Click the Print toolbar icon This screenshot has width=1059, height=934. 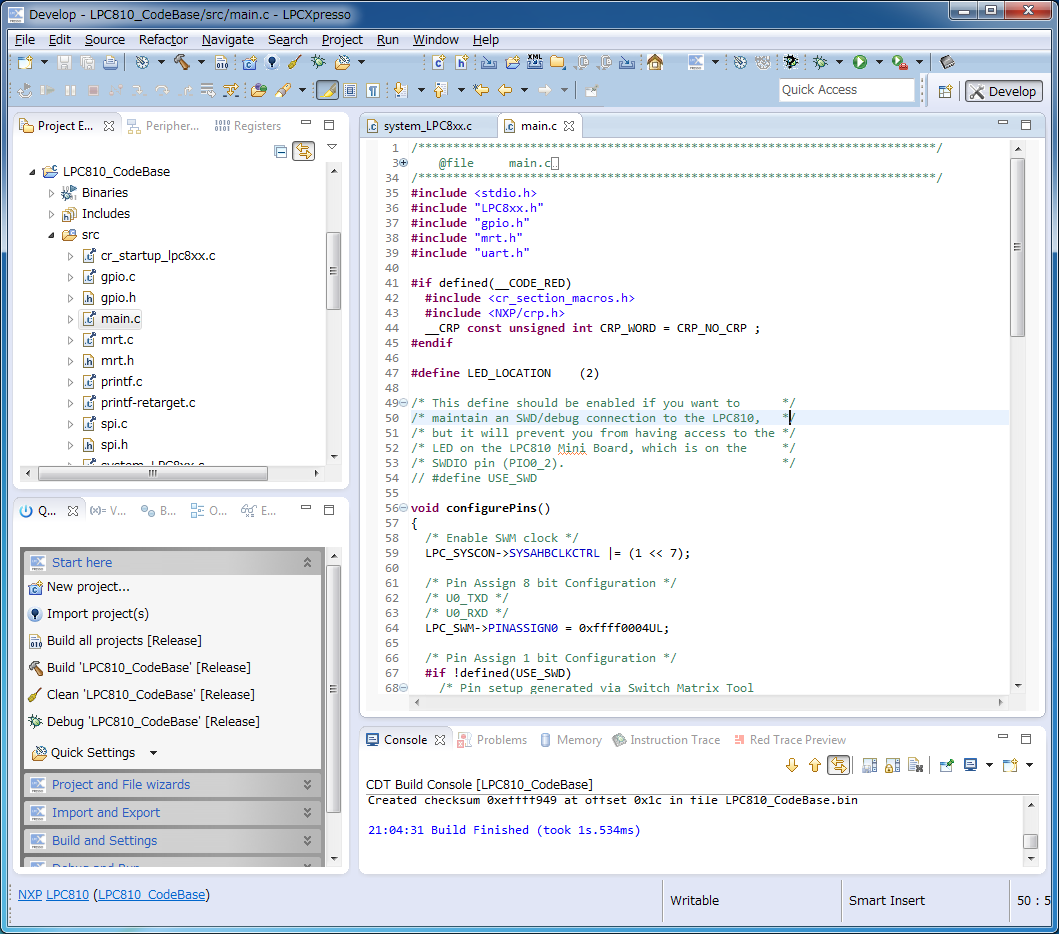(x=110, y=62)
